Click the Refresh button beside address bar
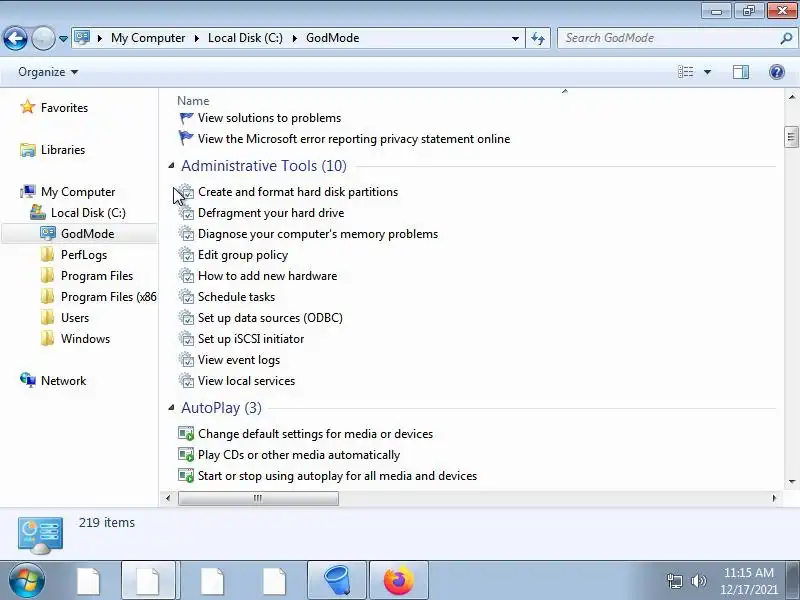 tap(538, 38)
